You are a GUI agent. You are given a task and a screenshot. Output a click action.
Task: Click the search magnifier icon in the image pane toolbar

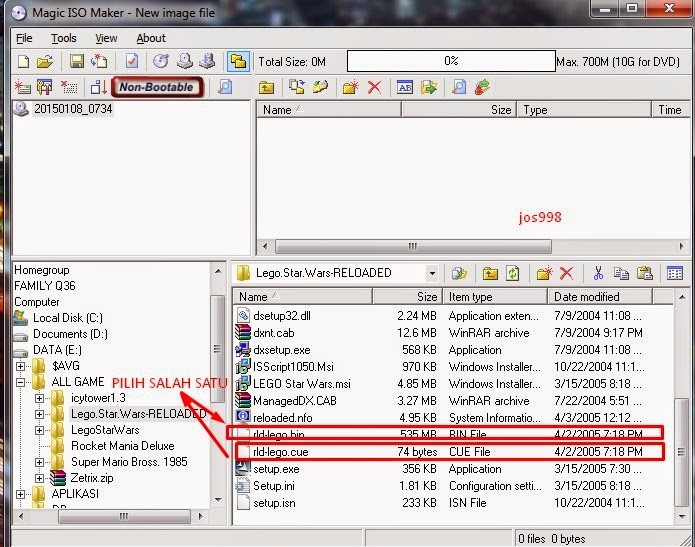[459, 87]
